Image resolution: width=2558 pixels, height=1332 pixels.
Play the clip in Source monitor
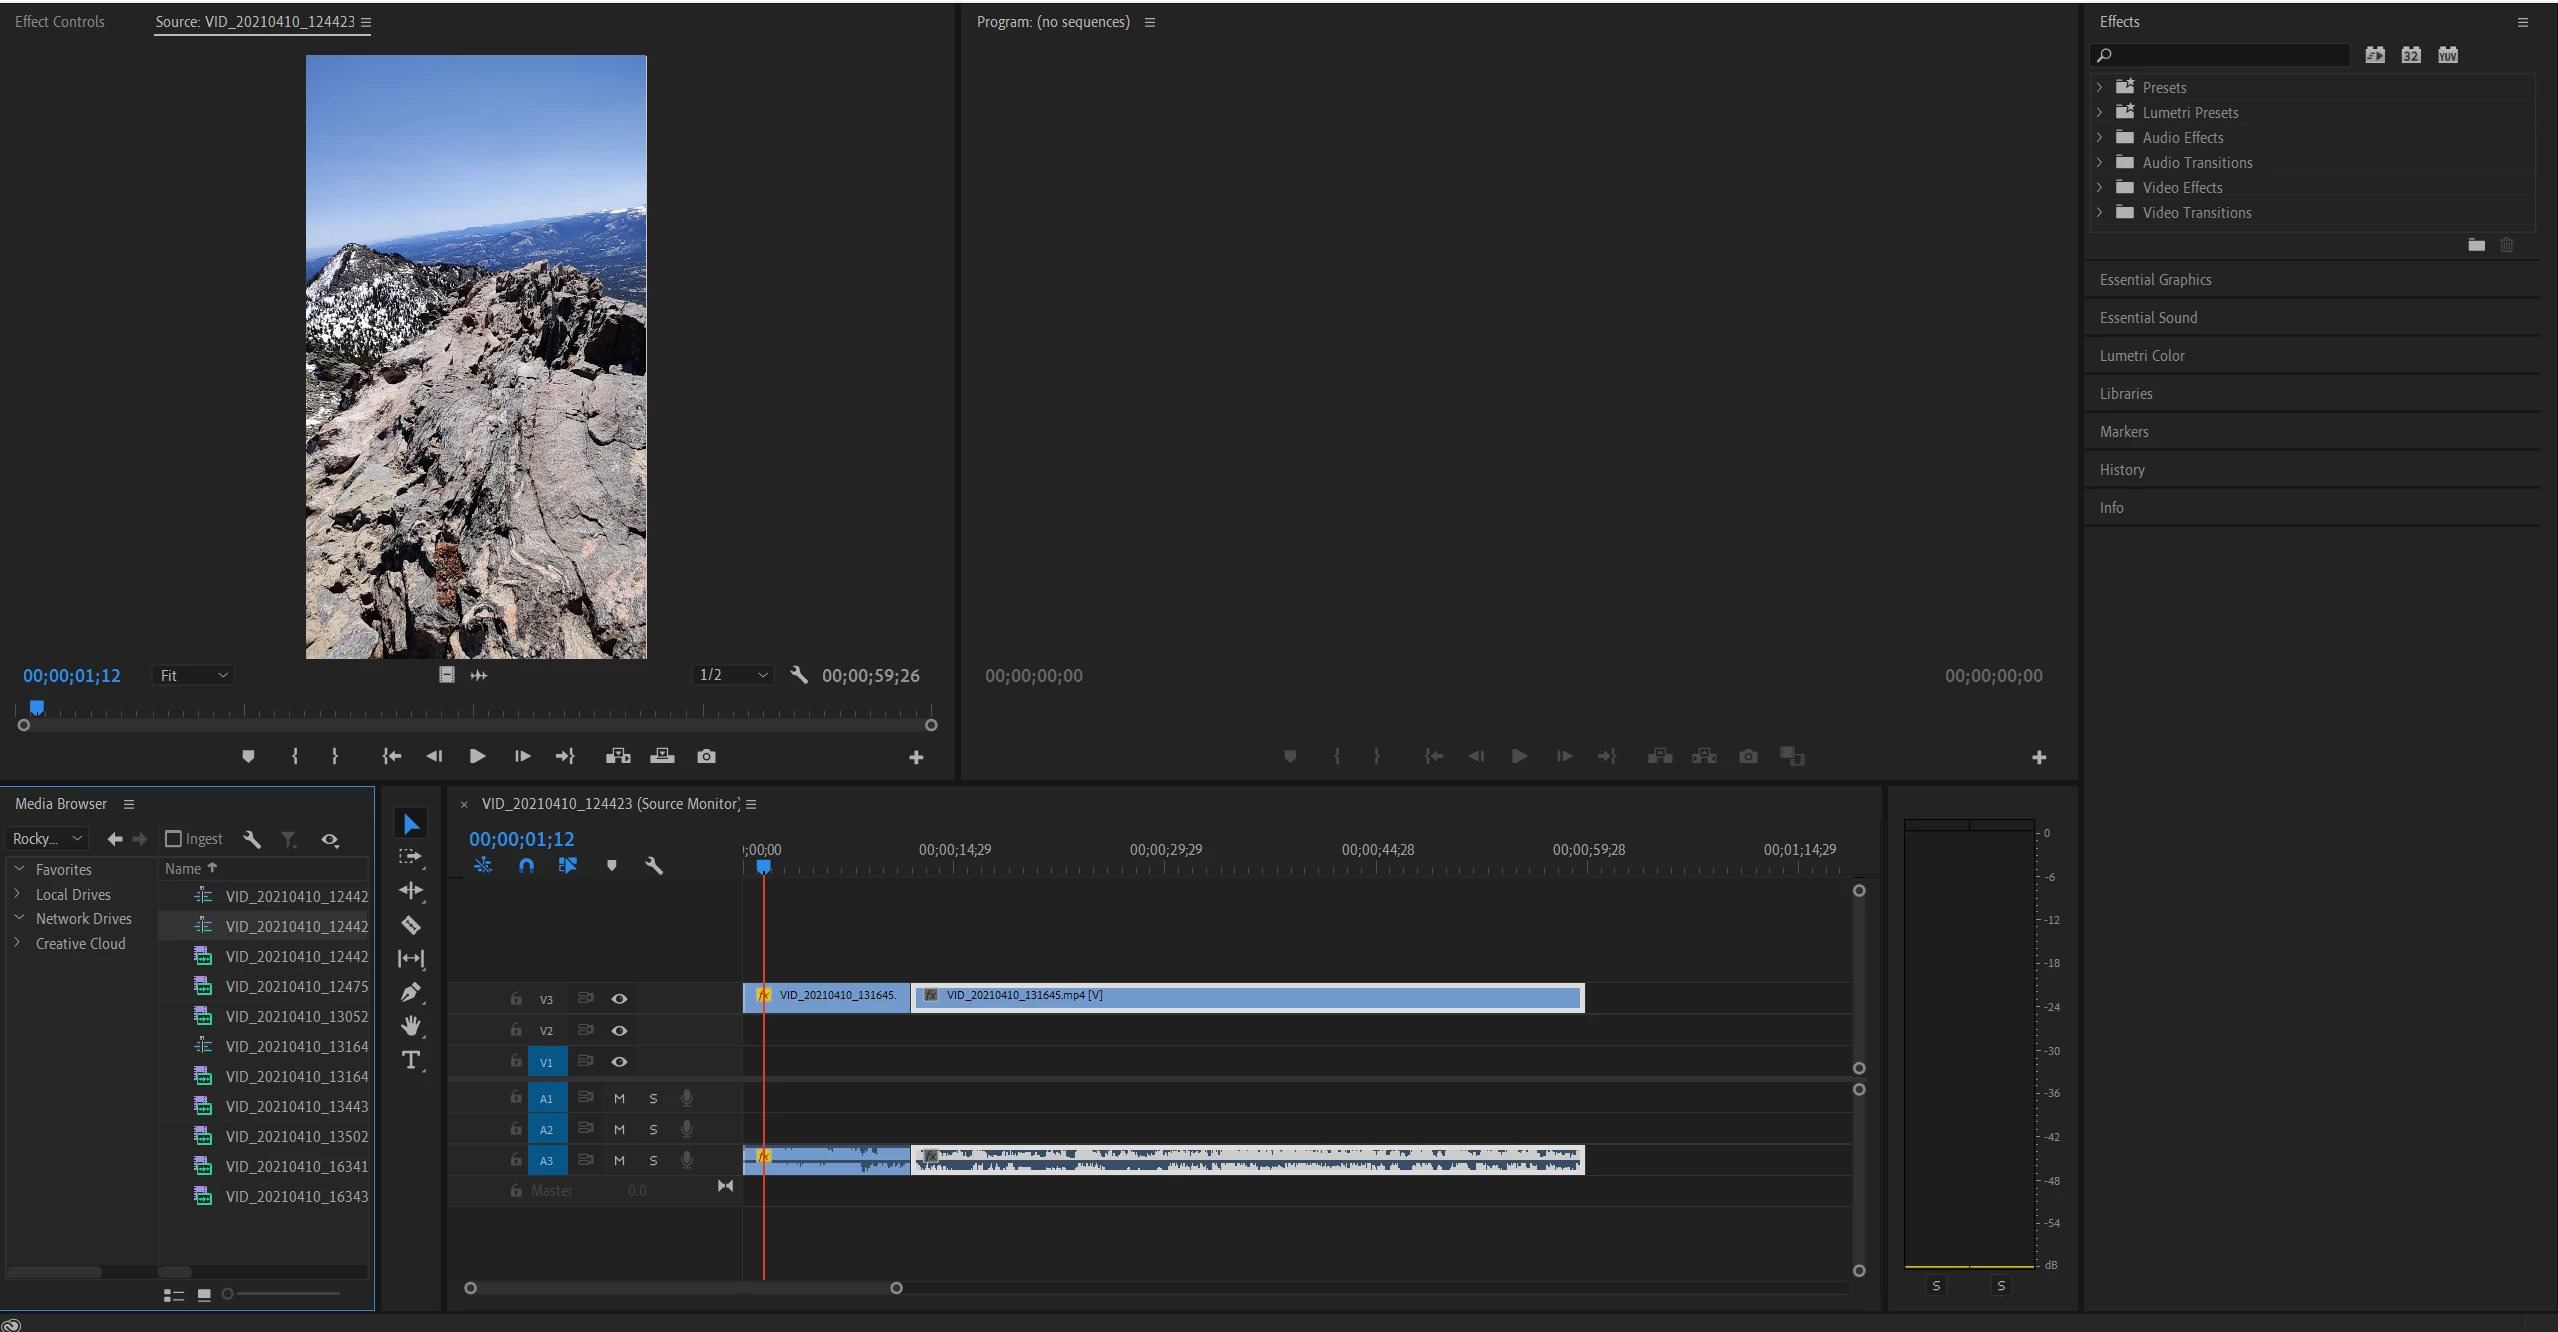point(477,756)
